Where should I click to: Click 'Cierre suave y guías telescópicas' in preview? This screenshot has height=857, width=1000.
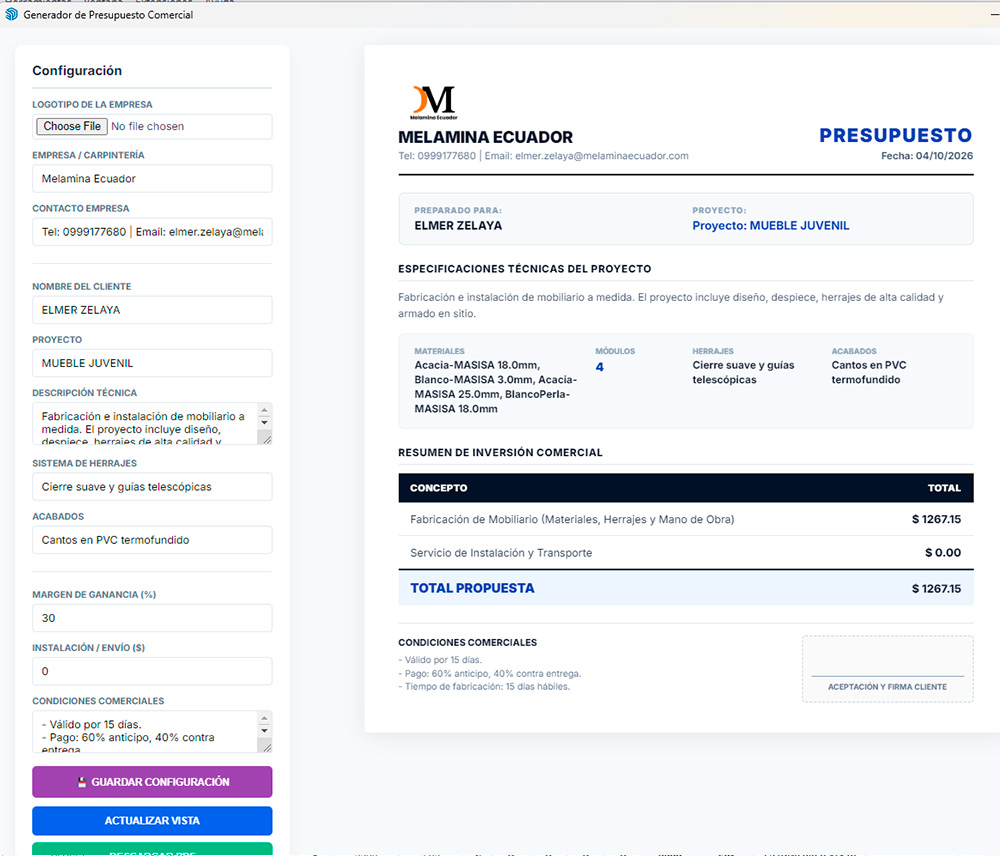[743, 372]
